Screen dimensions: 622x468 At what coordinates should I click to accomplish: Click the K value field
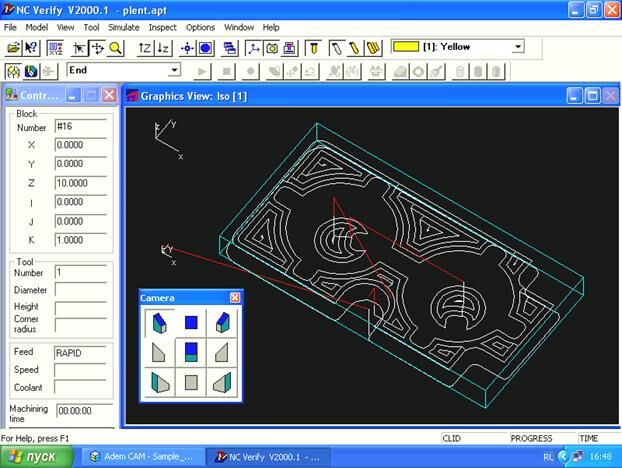pos(81,240)
